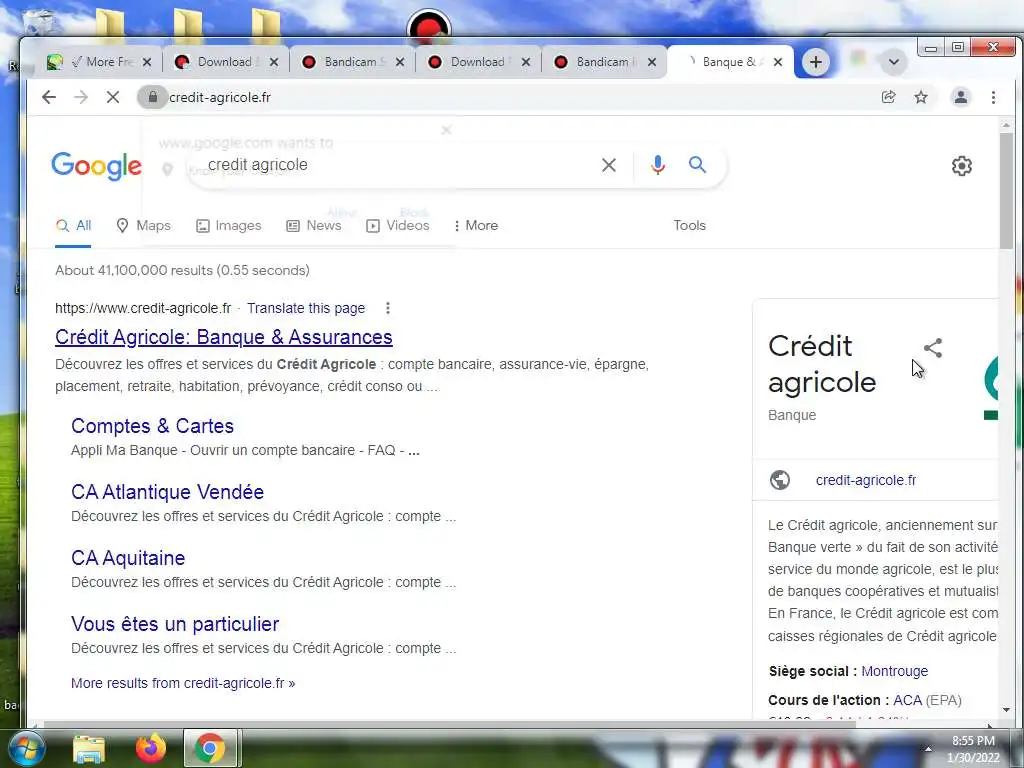Open Chrome's three-dot menu
1024x768 pixels.
(x=993, y=97)
